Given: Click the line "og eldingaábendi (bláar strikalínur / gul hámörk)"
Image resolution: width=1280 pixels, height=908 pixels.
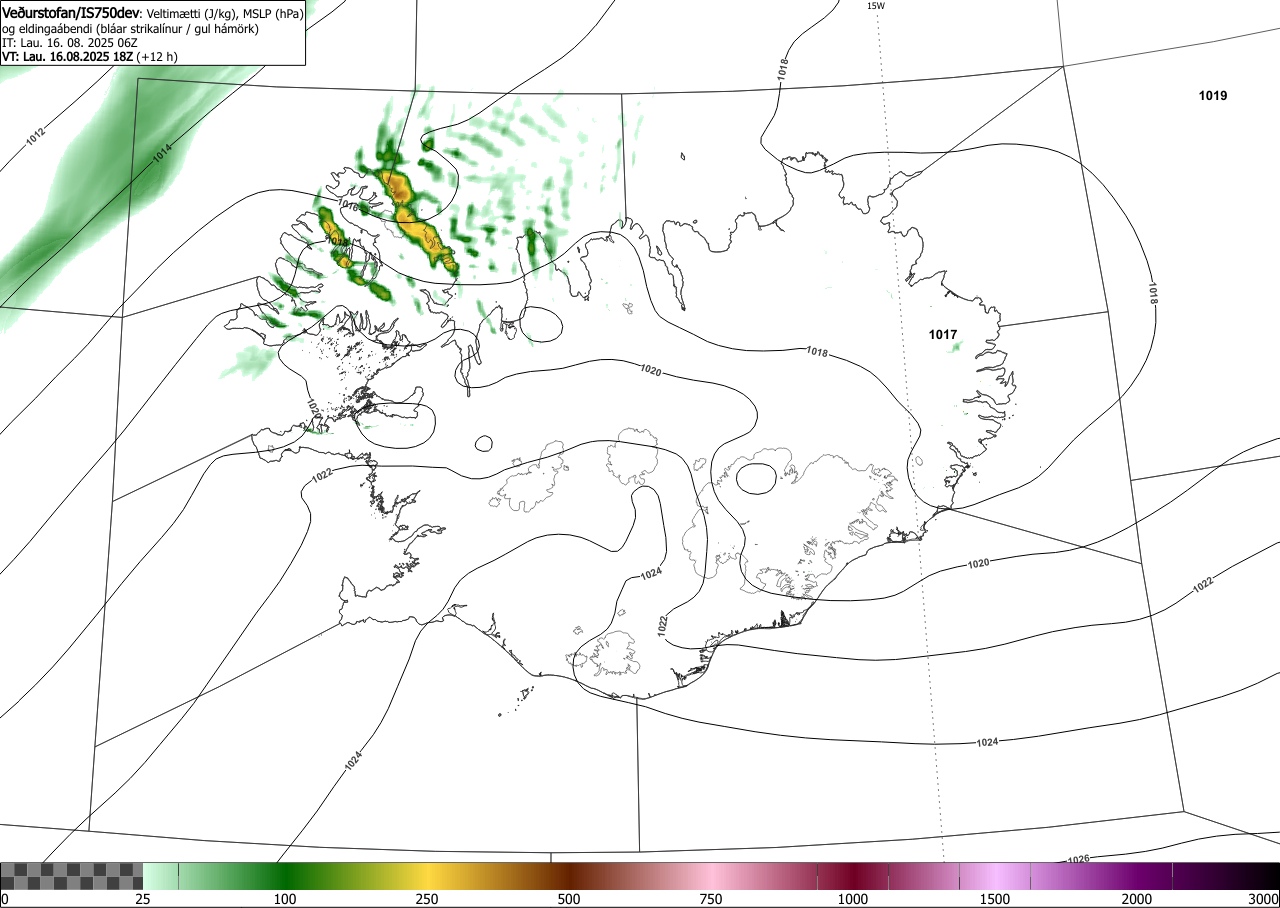Looking at the screenshot, I should (x=130, y=29).
